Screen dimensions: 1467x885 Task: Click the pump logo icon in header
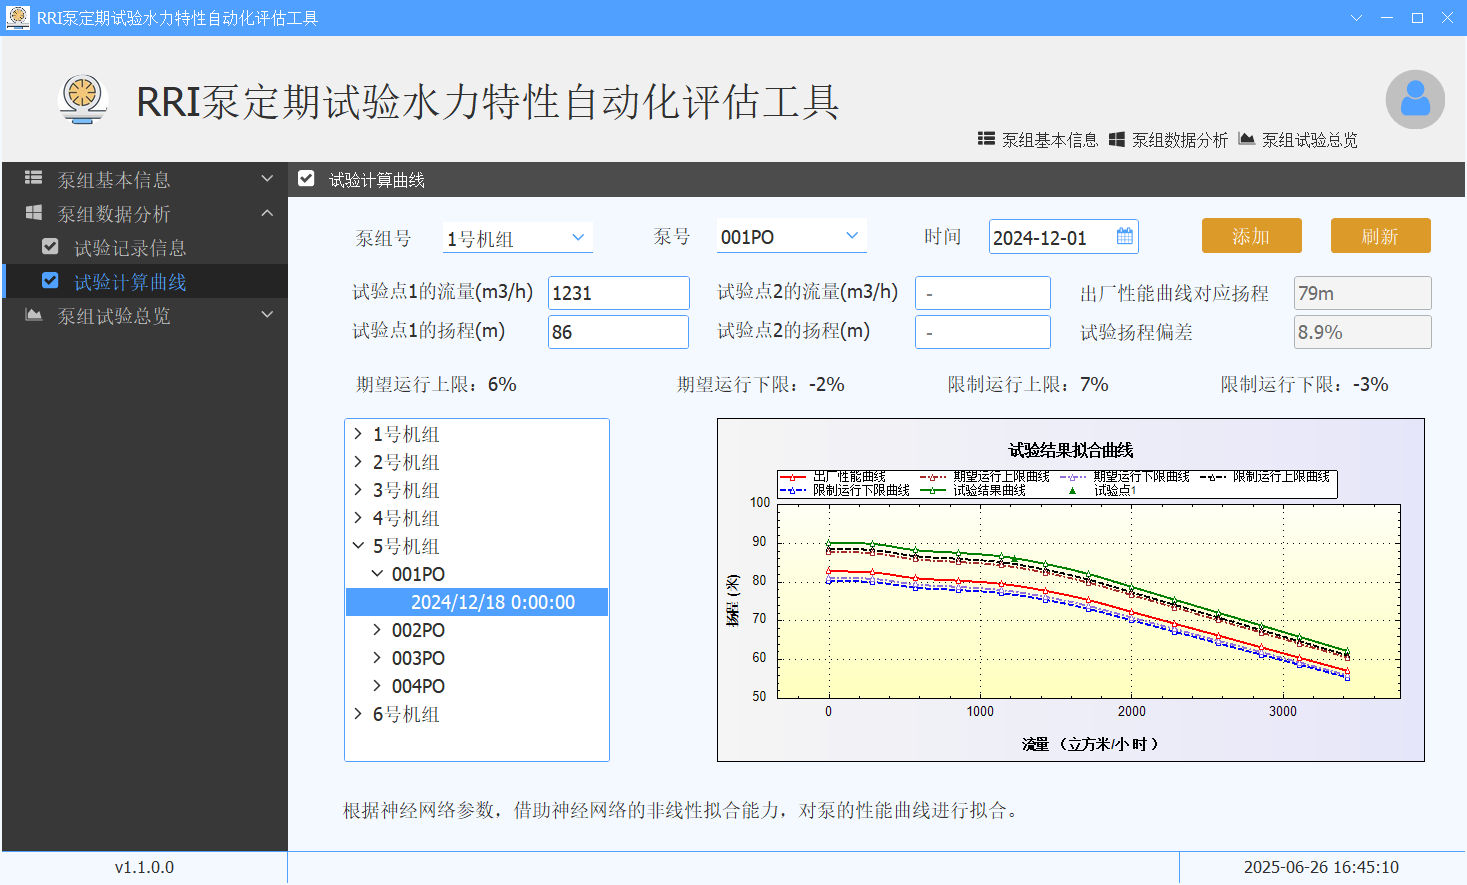tap(83, 99)
